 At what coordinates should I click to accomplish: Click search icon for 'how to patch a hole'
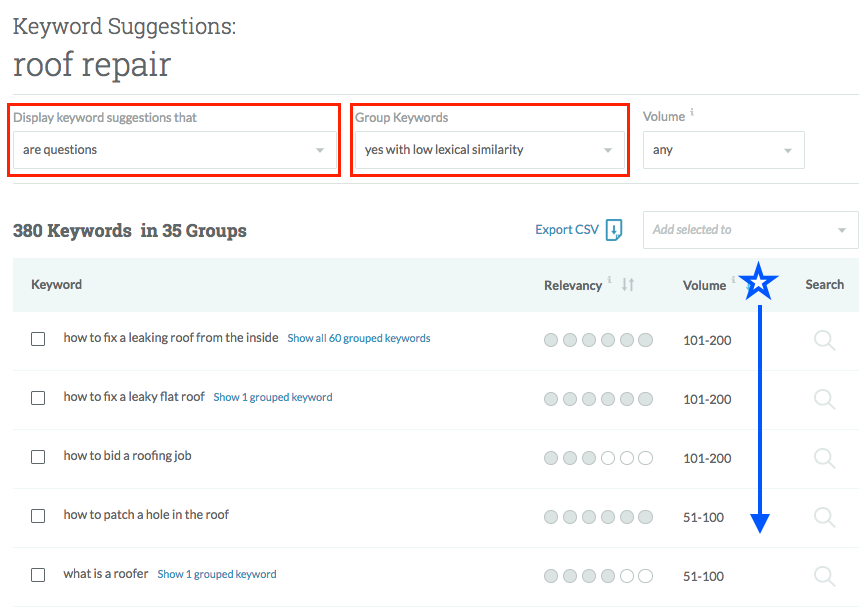(x=824, y=517)
